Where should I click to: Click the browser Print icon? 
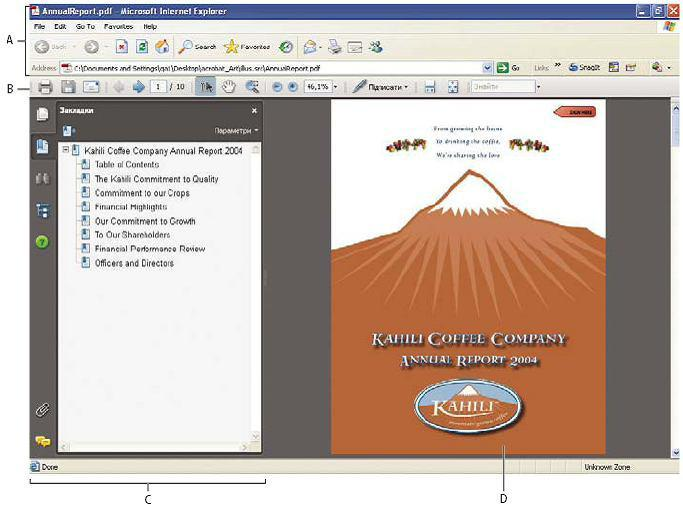tap(335, 47)
